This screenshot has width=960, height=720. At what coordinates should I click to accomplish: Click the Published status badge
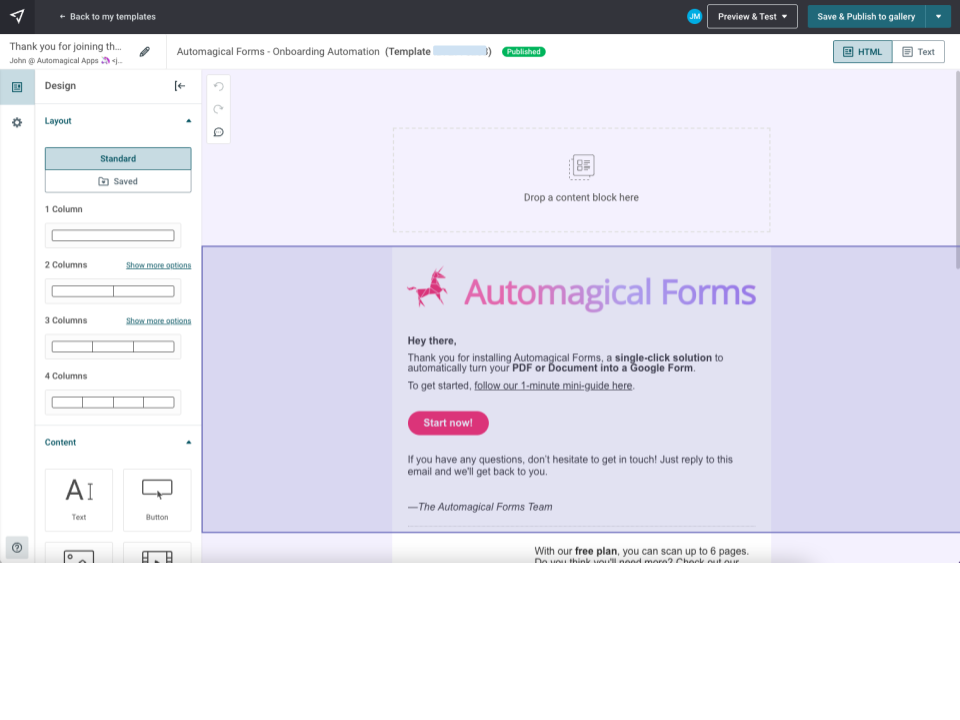pos(523,52)
